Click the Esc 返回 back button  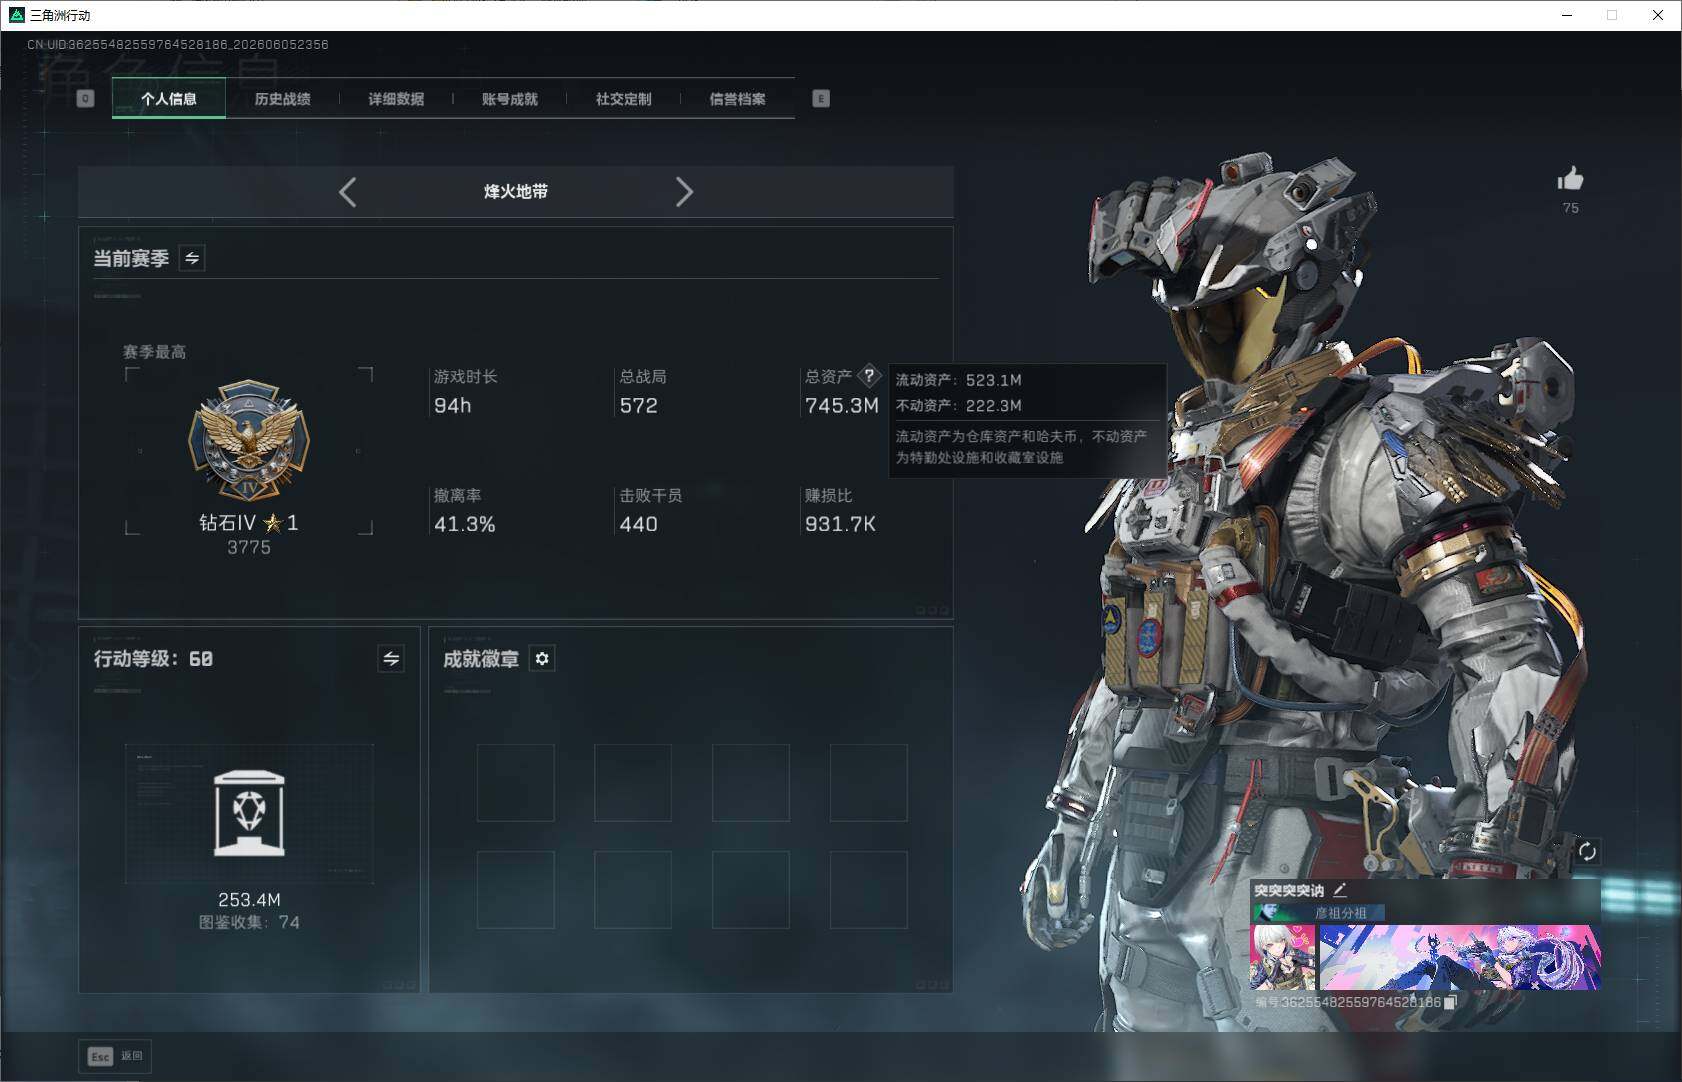[x=115, y=1056]
